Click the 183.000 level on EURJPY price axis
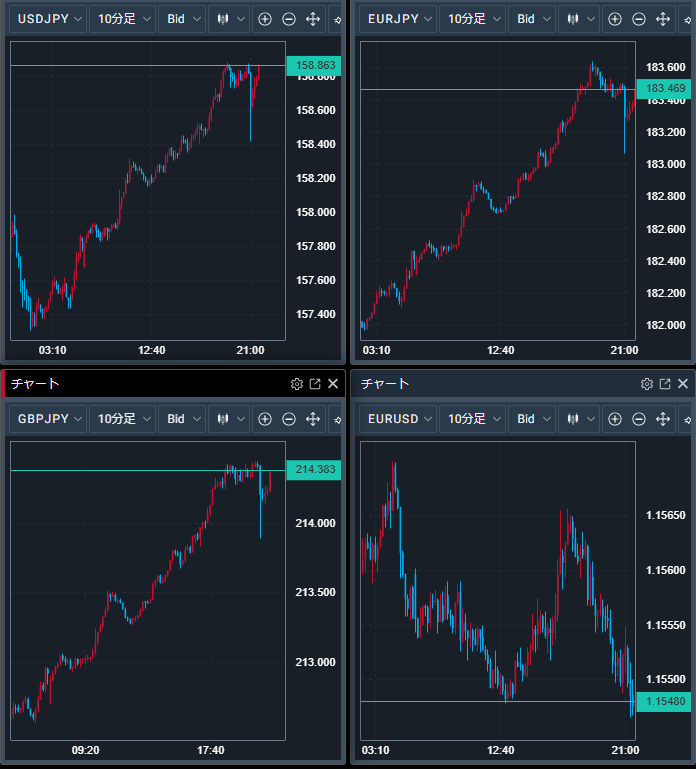696x769 pixels. [666, 164]
